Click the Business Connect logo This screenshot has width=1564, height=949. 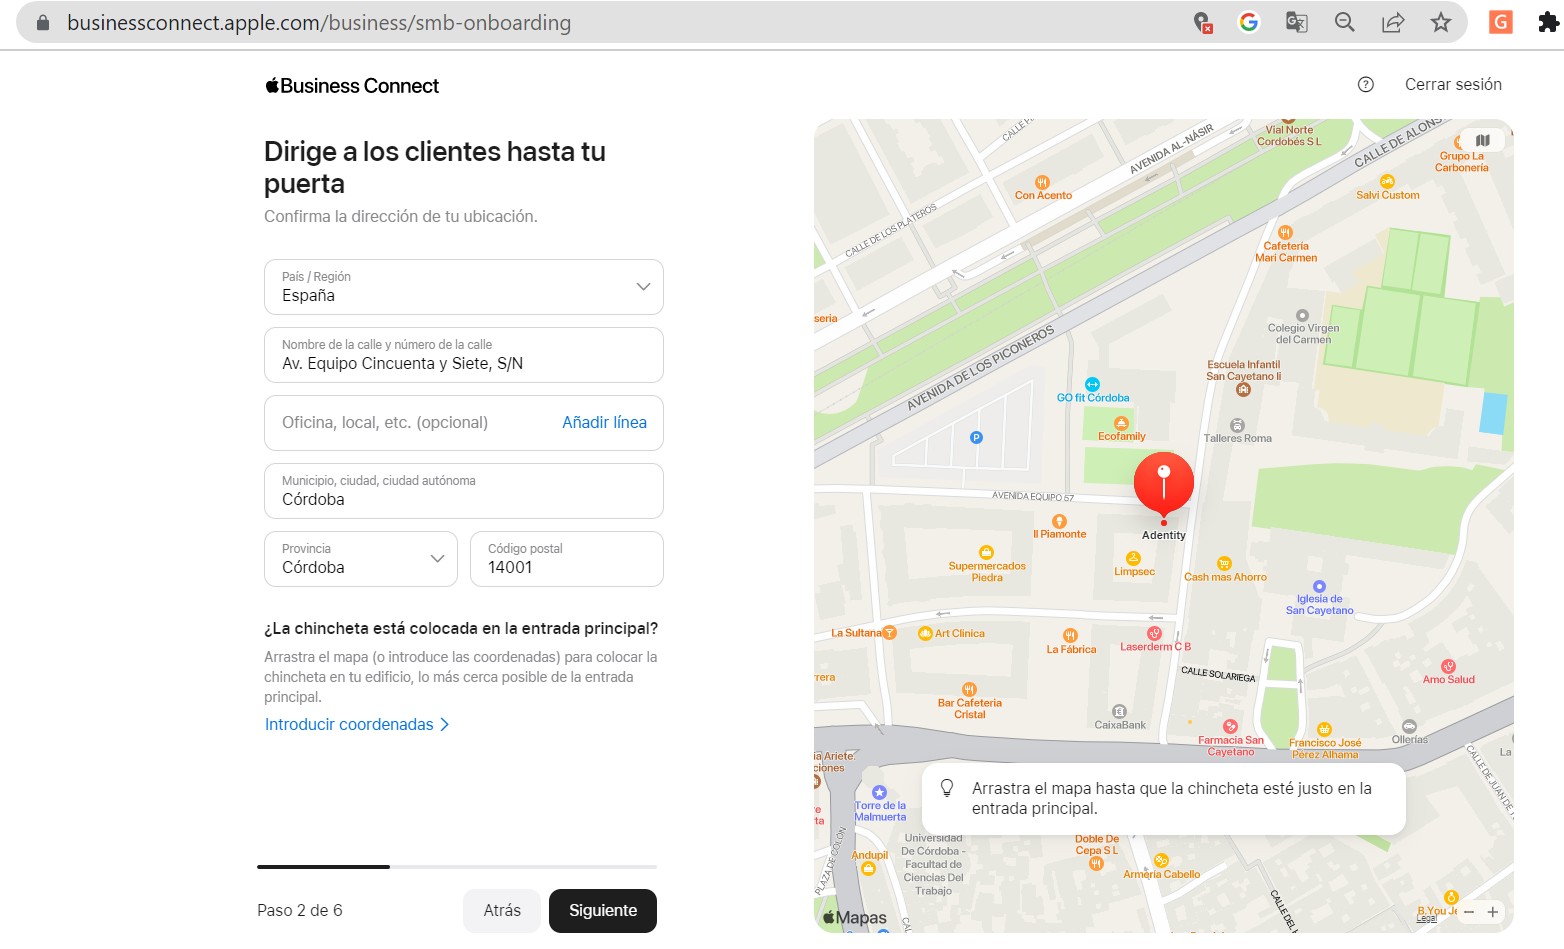352,86
